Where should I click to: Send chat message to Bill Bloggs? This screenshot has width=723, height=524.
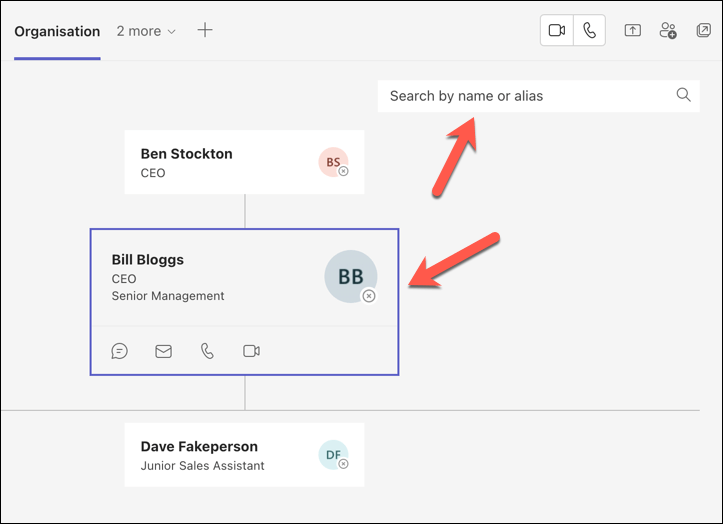pyautogui.click(x=120, y=351)
